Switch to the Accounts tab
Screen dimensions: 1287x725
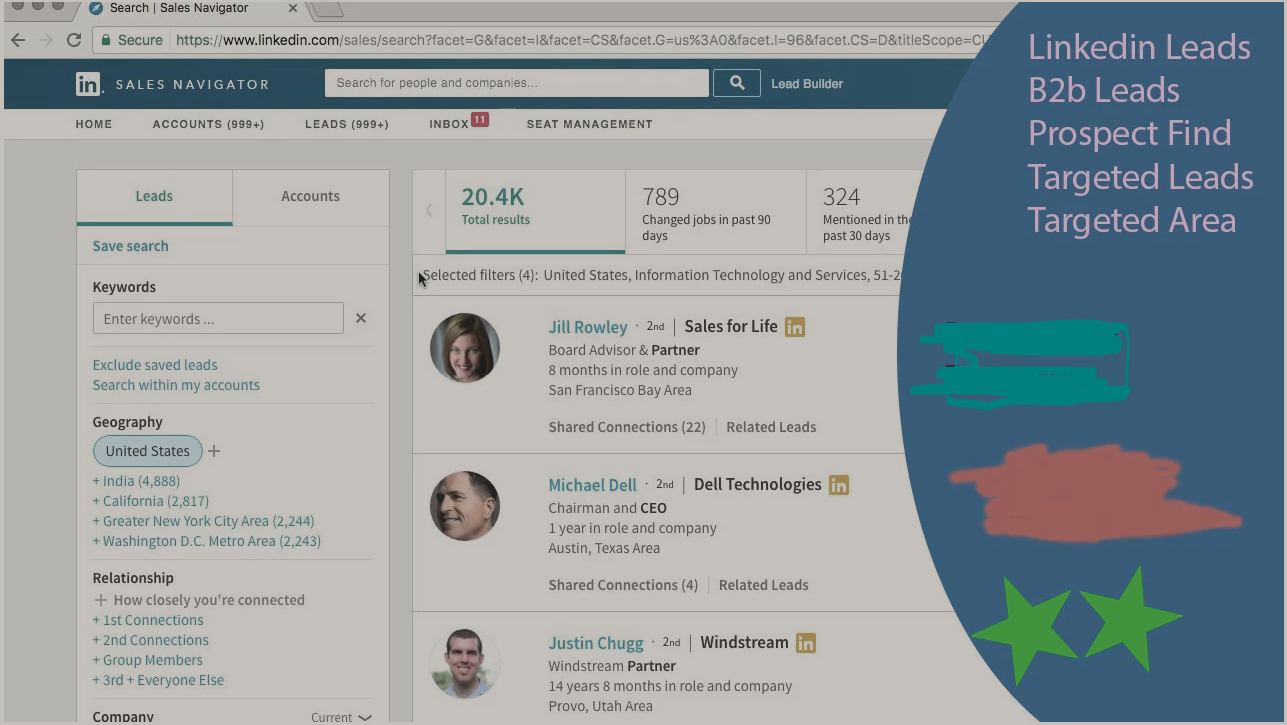point(310,196)
